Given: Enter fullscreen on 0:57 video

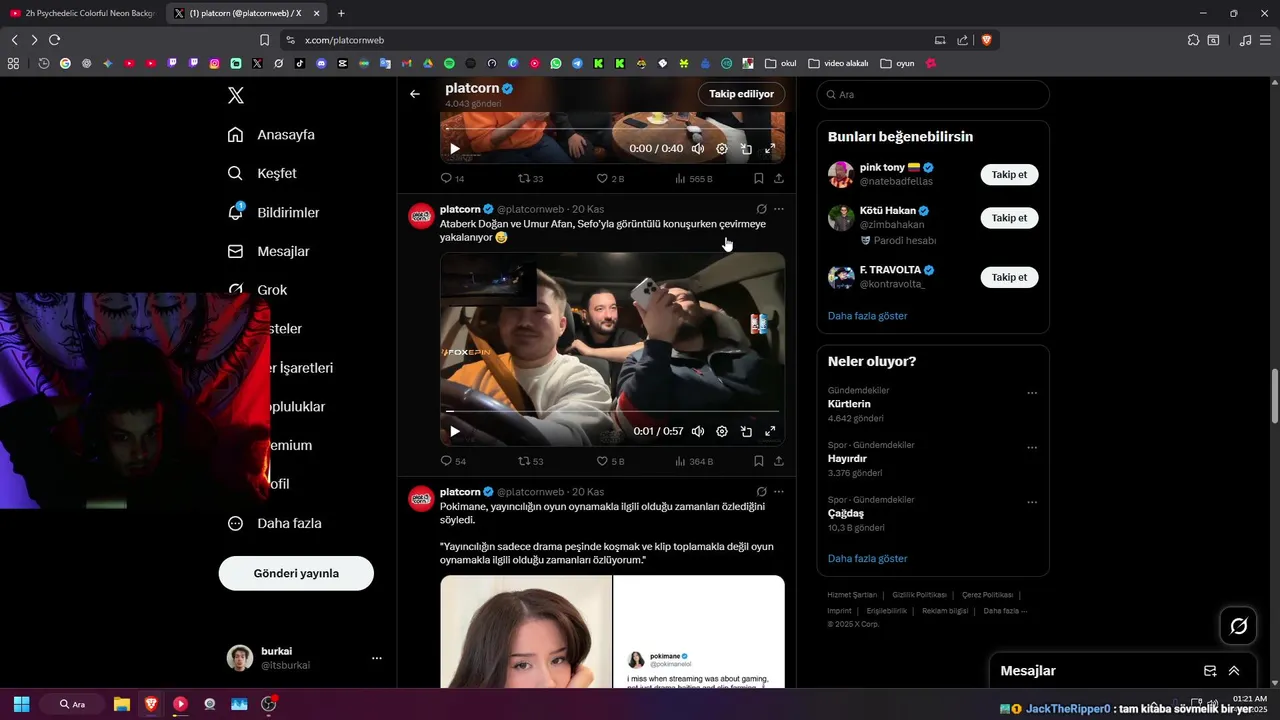Looking at the screenshot, I should [770, 432].
